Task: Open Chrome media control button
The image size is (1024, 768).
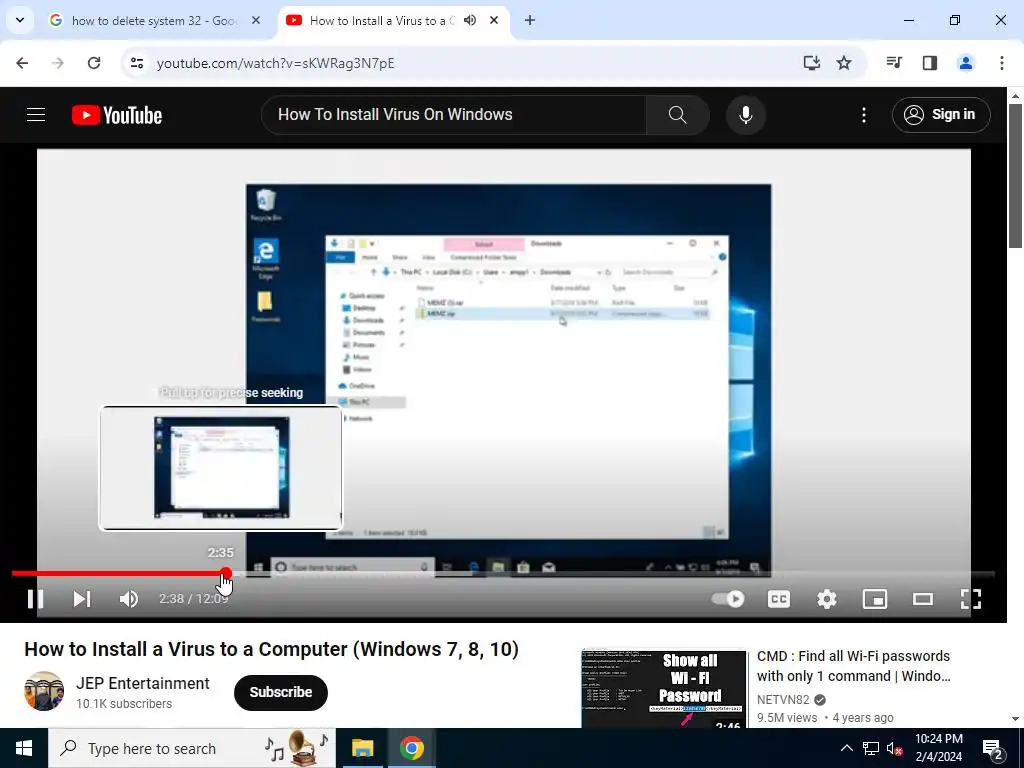Action: [894, 63]
